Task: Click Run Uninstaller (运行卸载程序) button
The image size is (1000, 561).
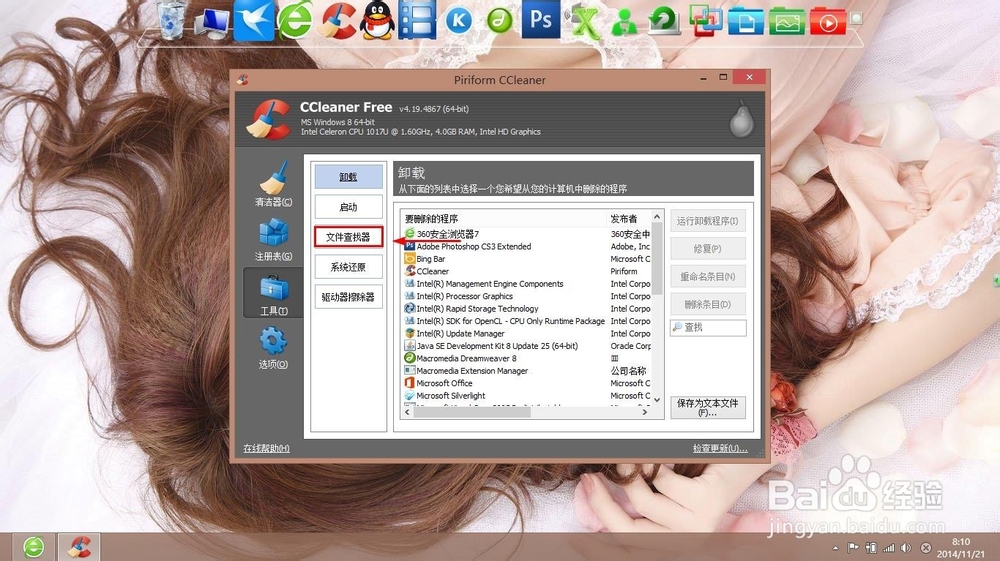Action: (x=708, y=221)
